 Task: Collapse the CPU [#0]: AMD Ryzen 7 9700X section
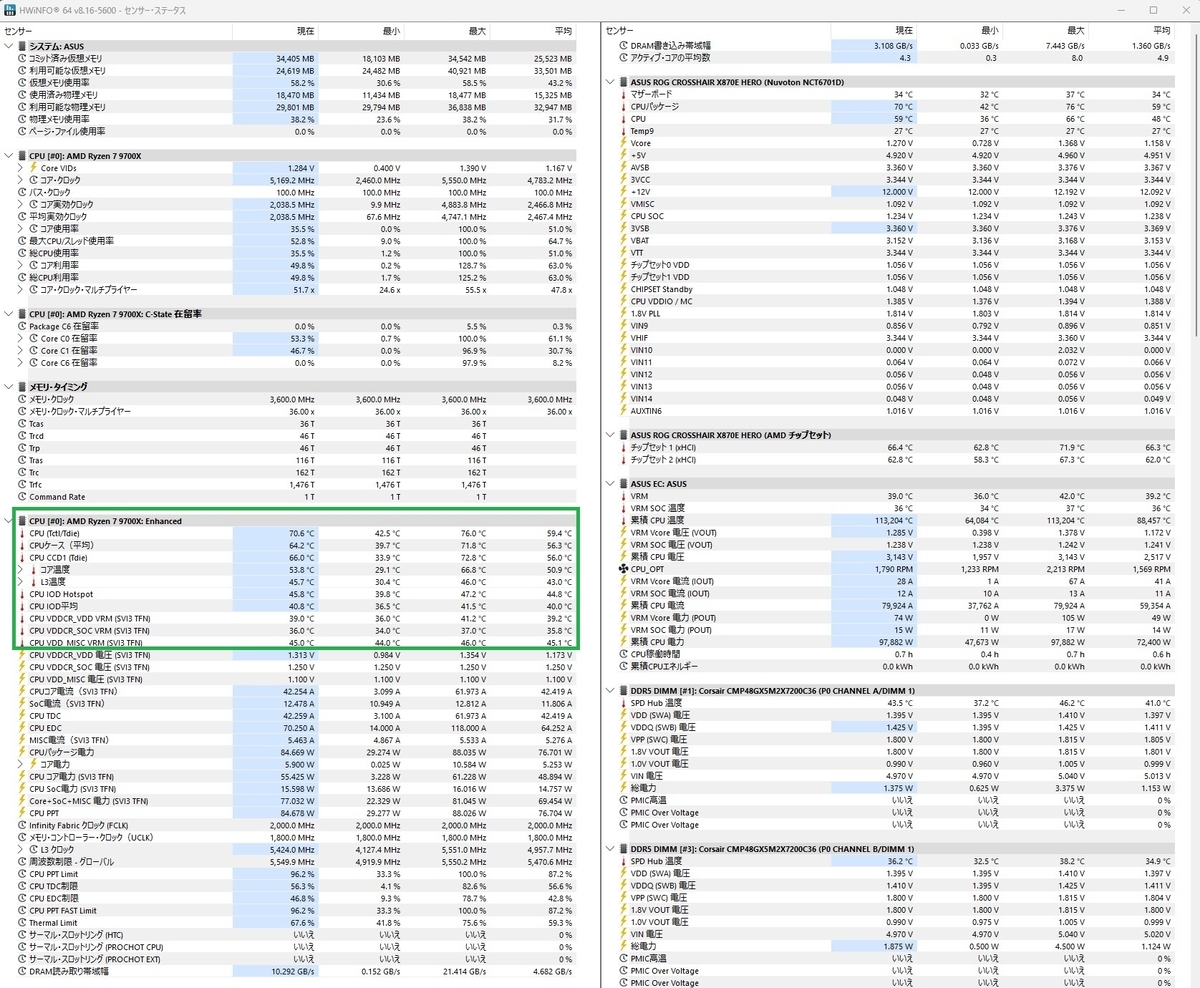point(9,156)
